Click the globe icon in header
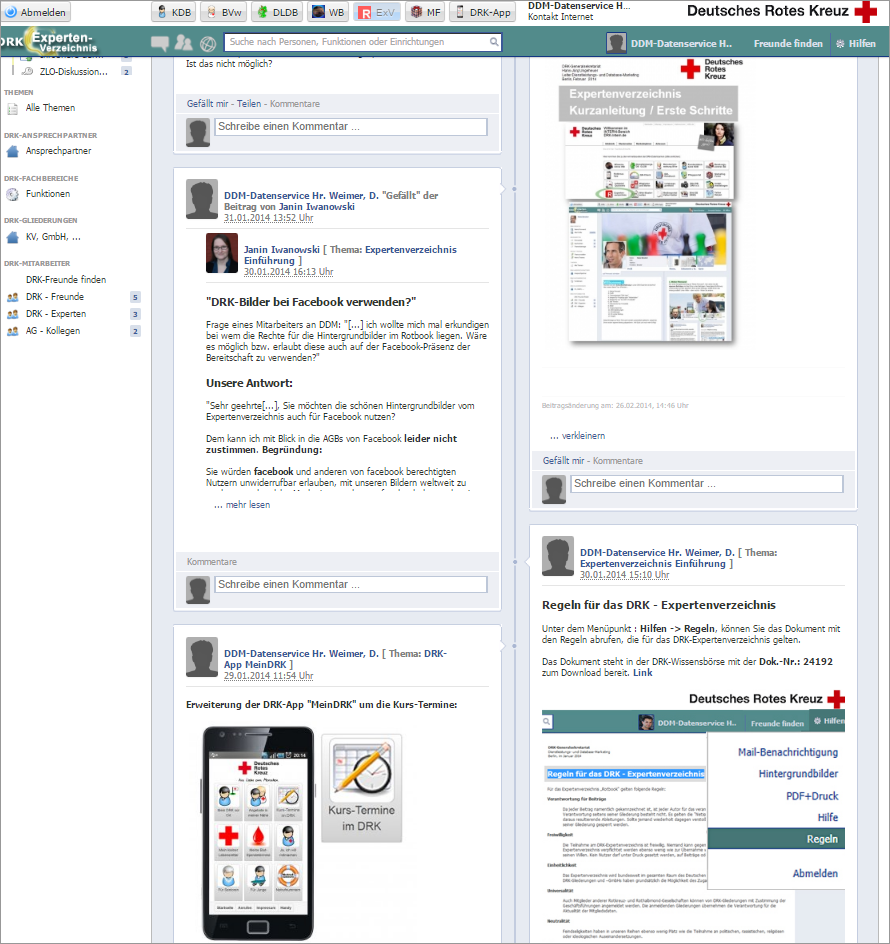Viewport: 890px width, 944px height. 208,43
